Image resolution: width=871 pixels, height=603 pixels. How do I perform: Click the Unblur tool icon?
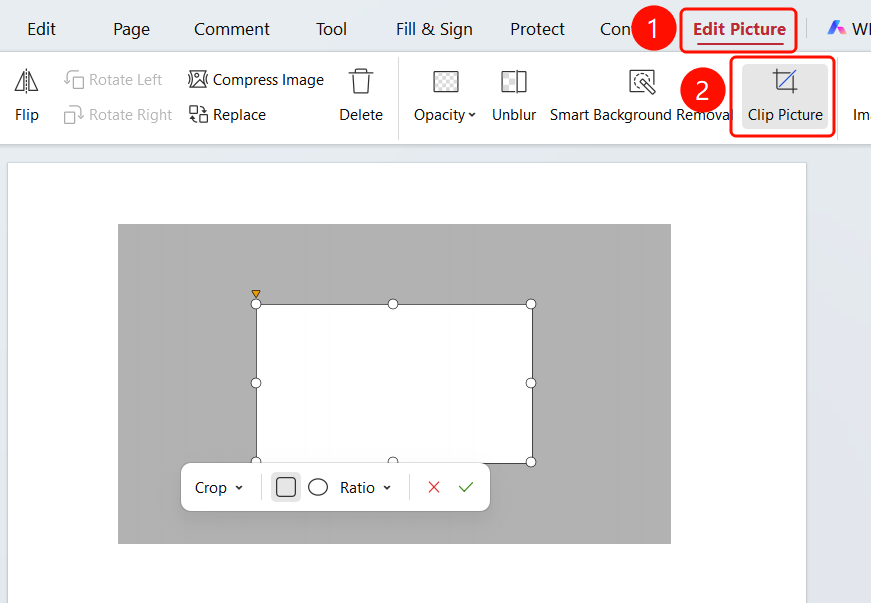pyautogui.click(x=514, y=82)
